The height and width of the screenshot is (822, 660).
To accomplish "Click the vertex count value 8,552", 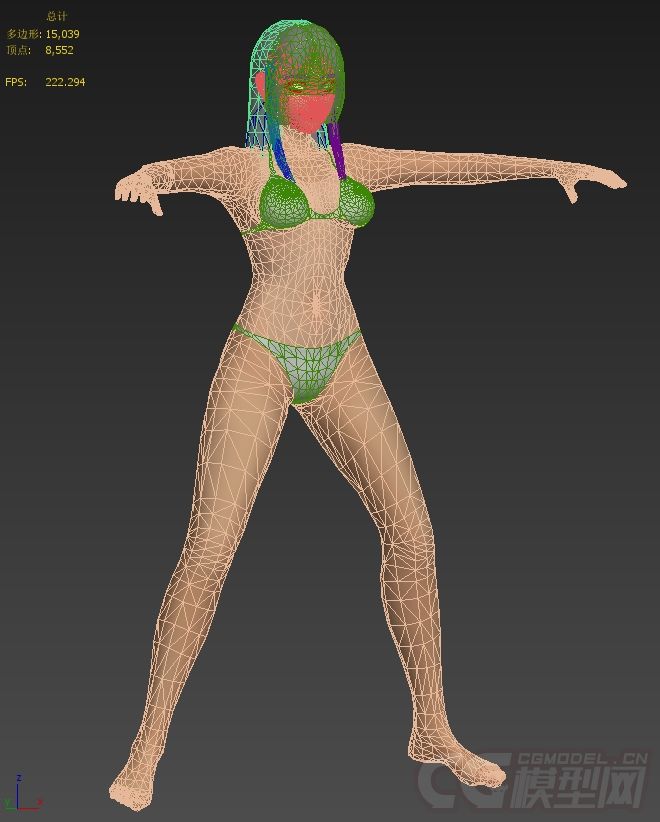I will [x=59, y=48].
